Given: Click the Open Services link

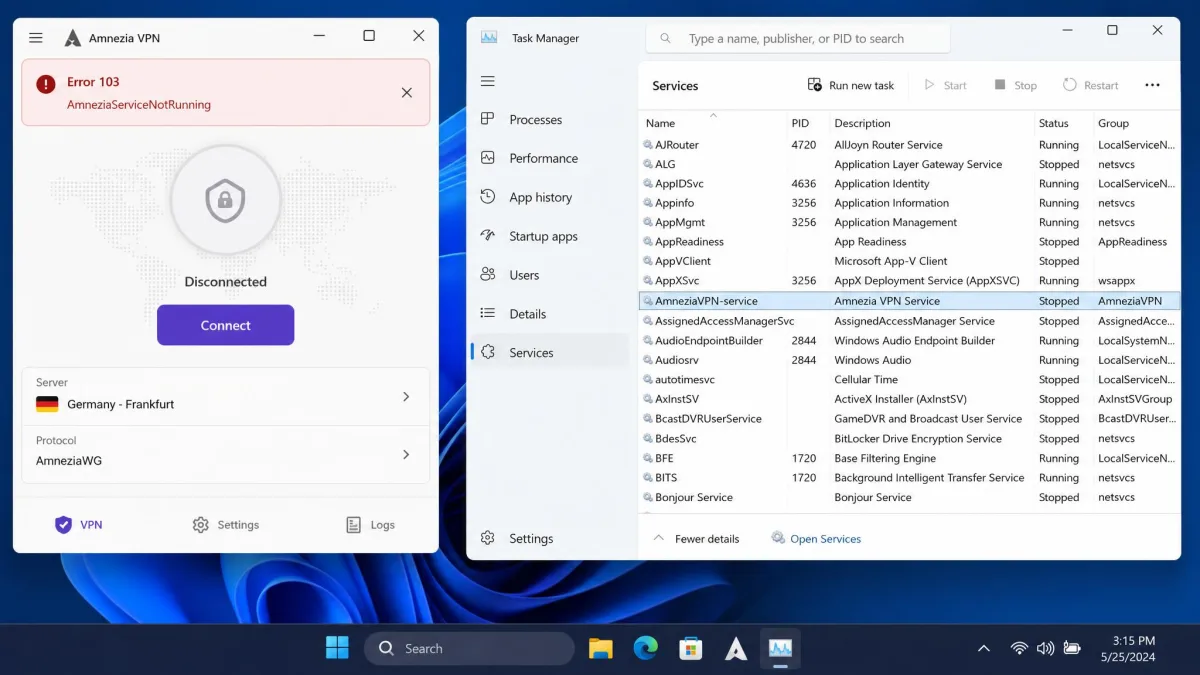Looking at the screenshot, I should pos(816,538).
